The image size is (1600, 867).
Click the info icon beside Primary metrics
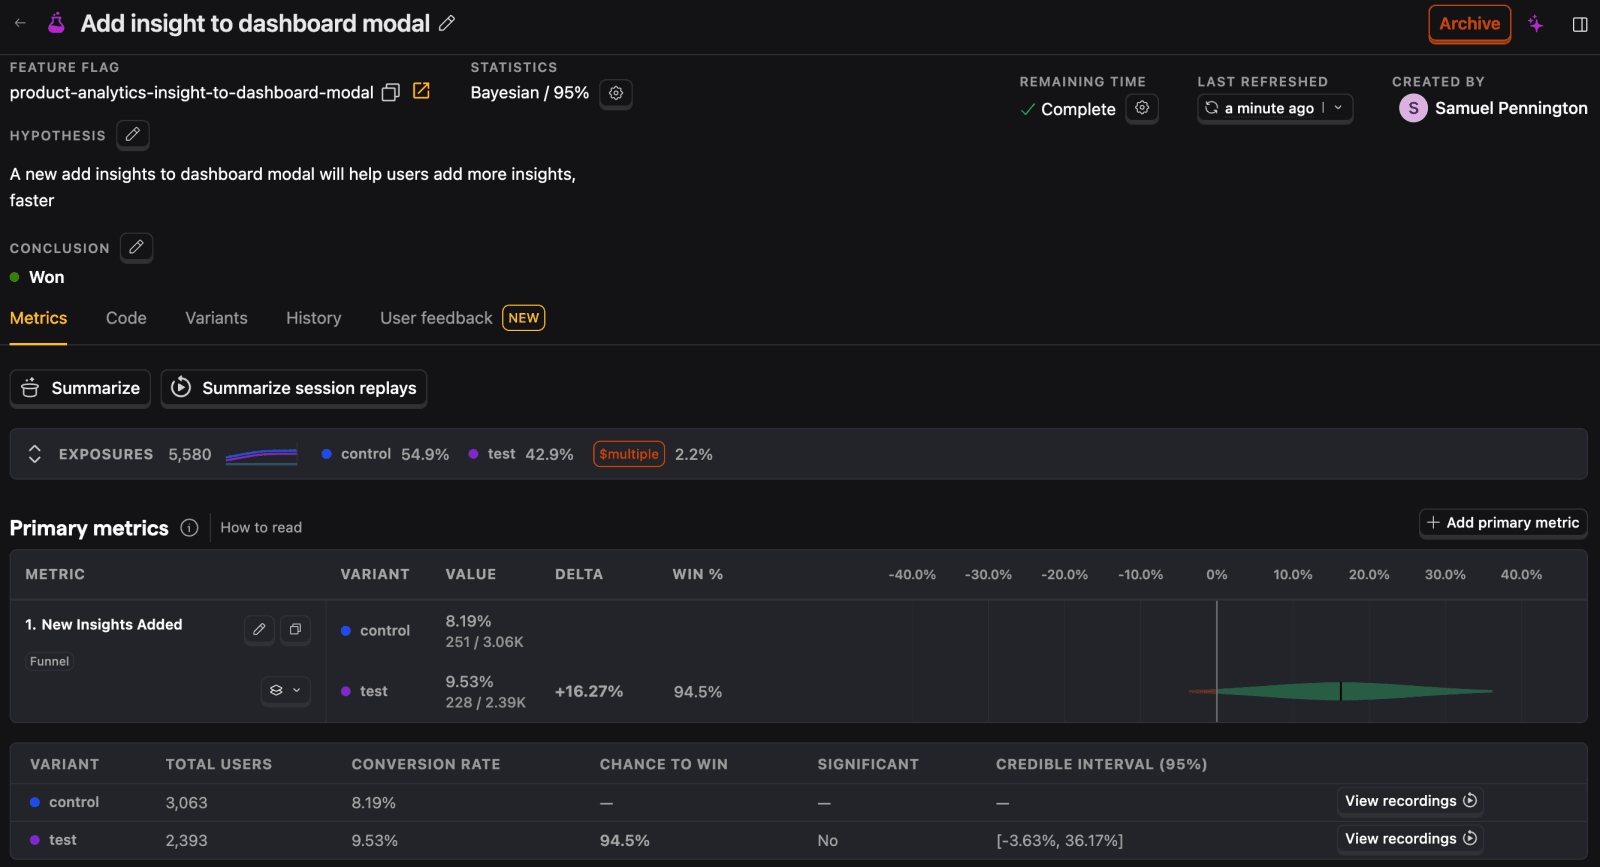189,528
